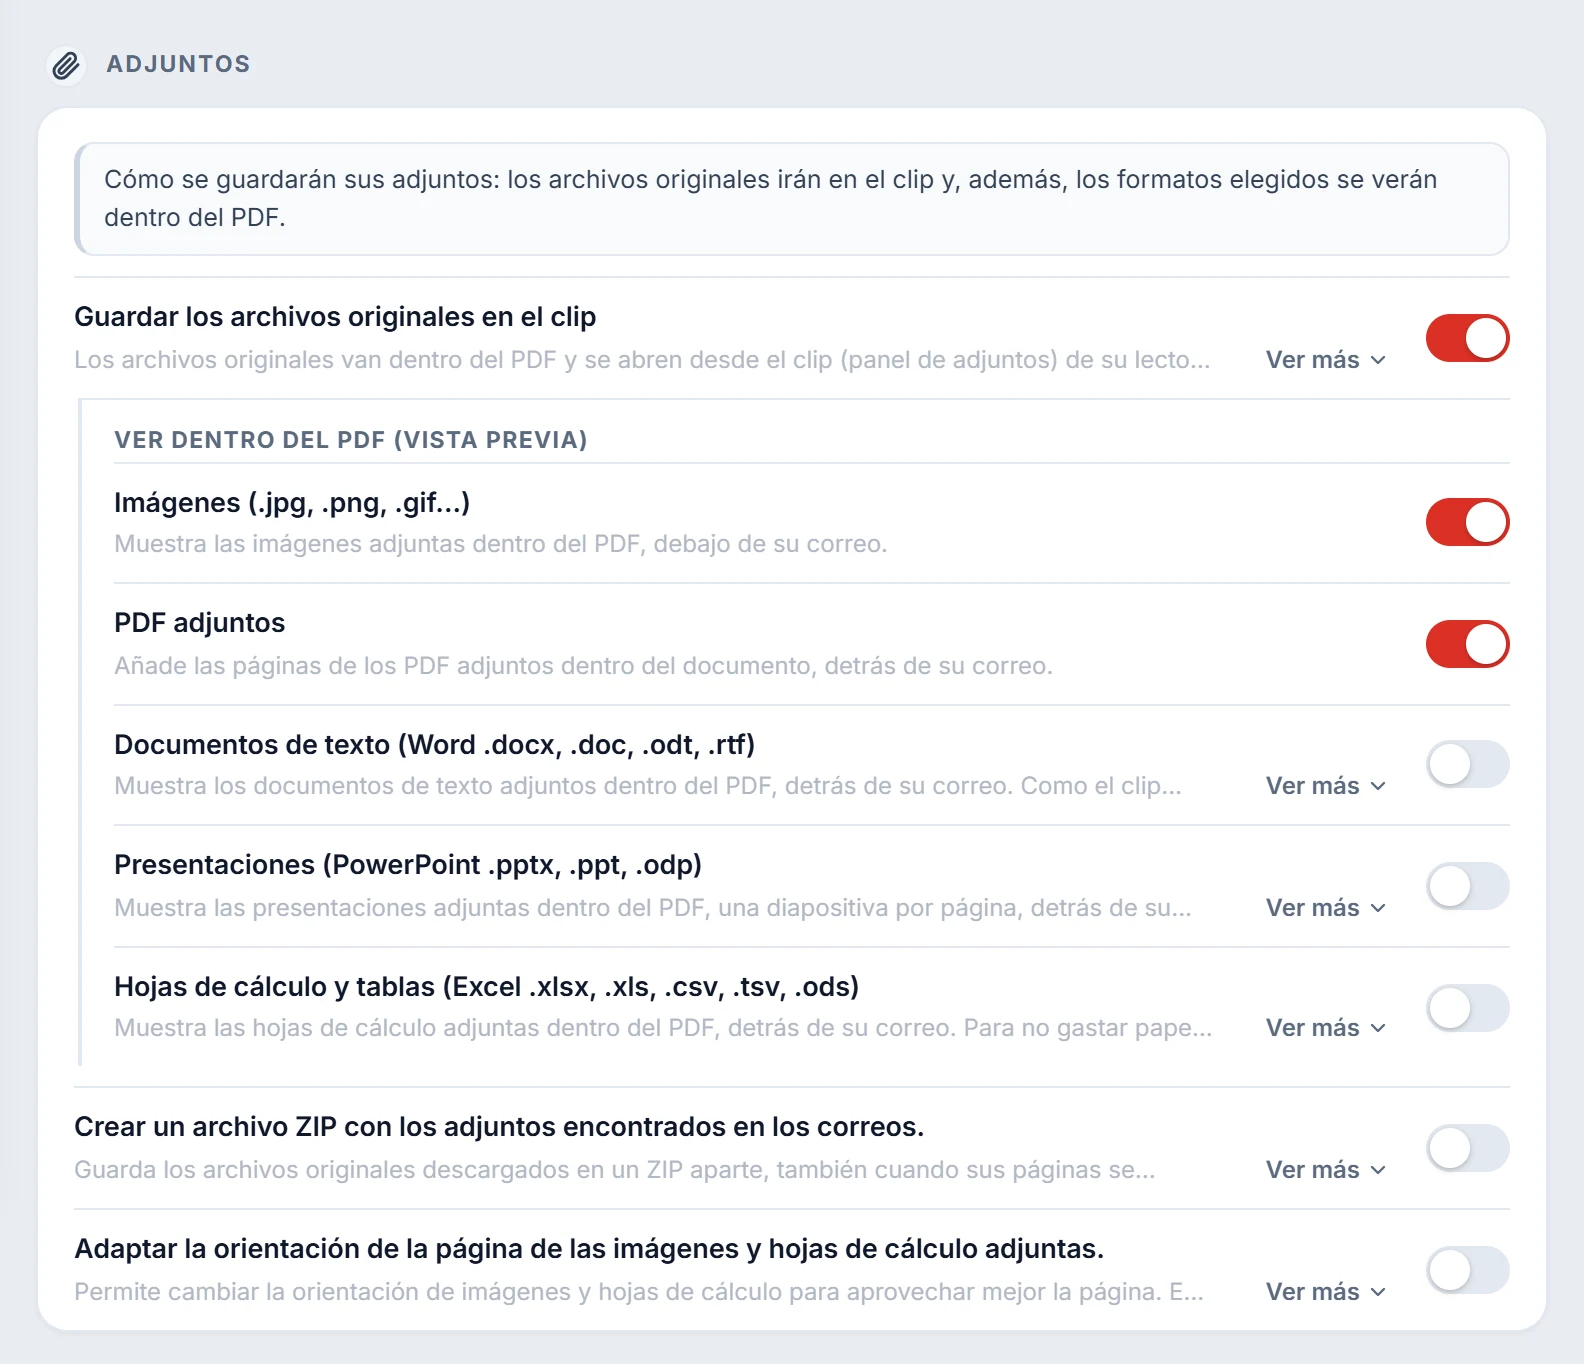
Task: Click the paperclip Adjuntos icon
Action: tap(66, 66)
